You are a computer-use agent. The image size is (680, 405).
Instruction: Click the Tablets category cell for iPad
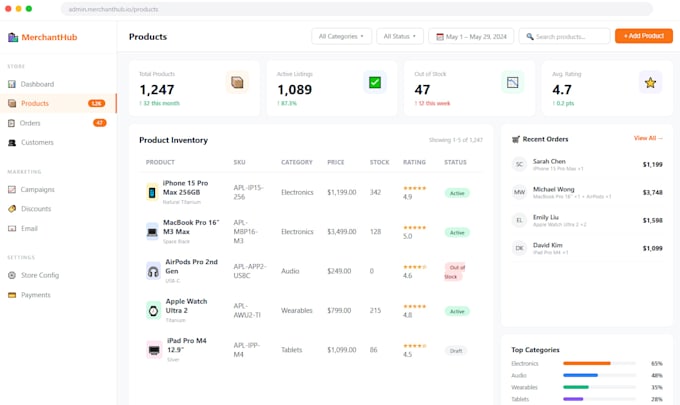[x=291, y=350]
